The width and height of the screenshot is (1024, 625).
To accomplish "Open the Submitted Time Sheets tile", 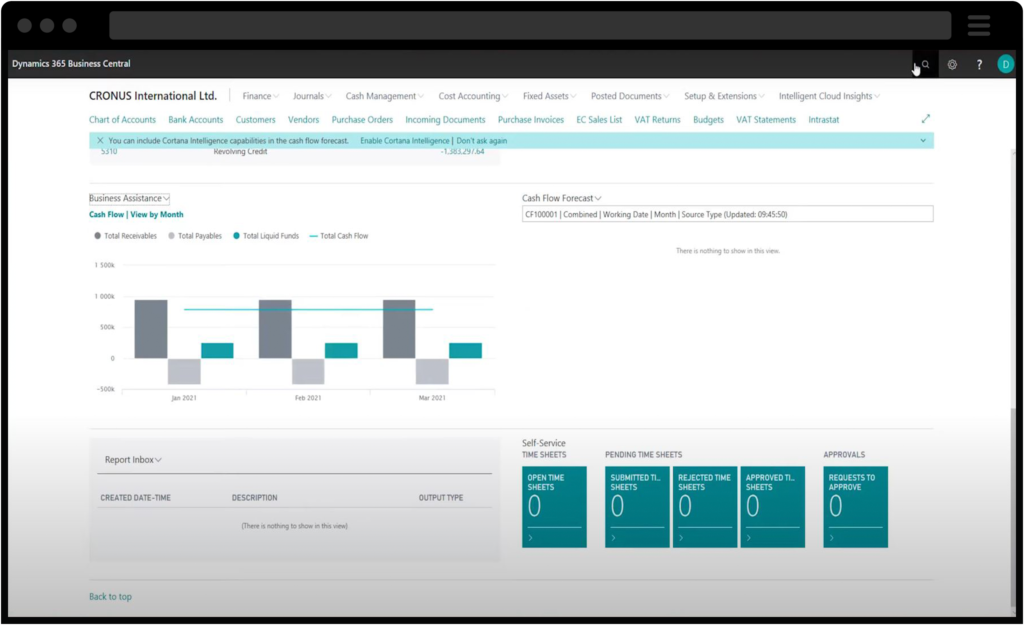I will click(x=637, y=507).
